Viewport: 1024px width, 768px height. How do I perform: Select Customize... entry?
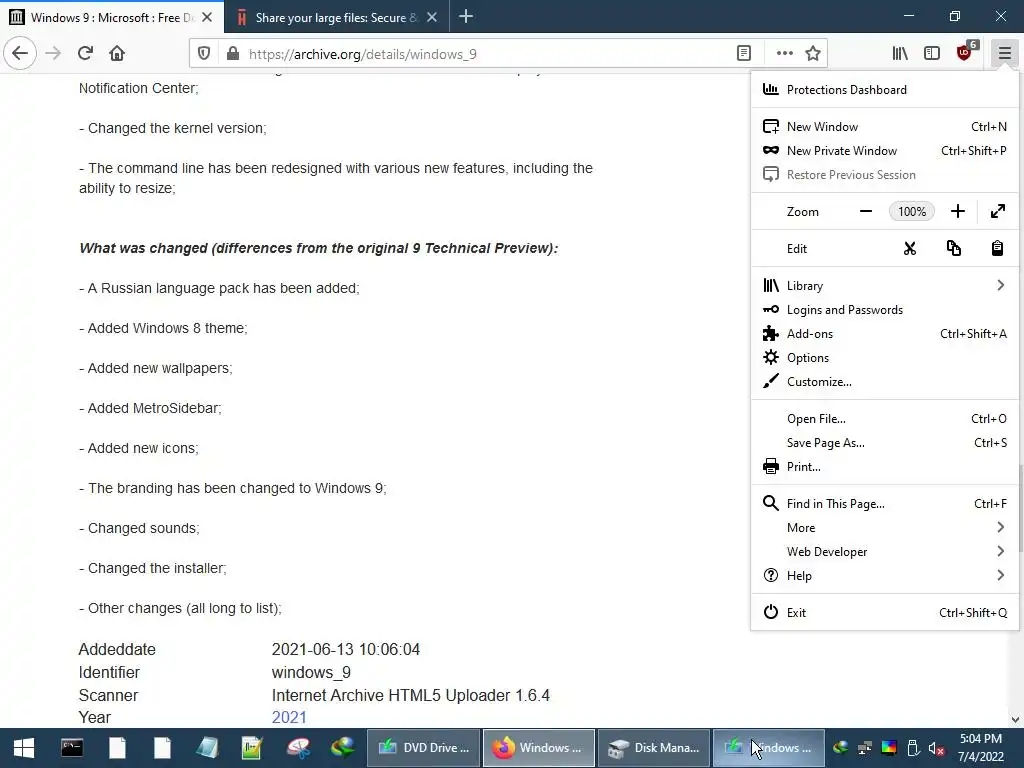(885, 382)
